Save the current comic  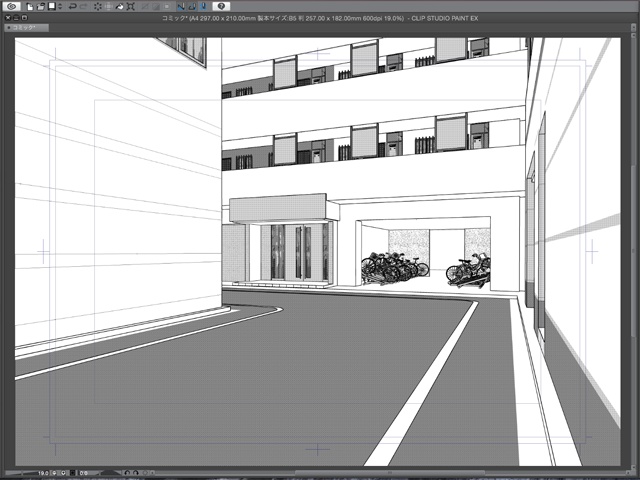51,6
